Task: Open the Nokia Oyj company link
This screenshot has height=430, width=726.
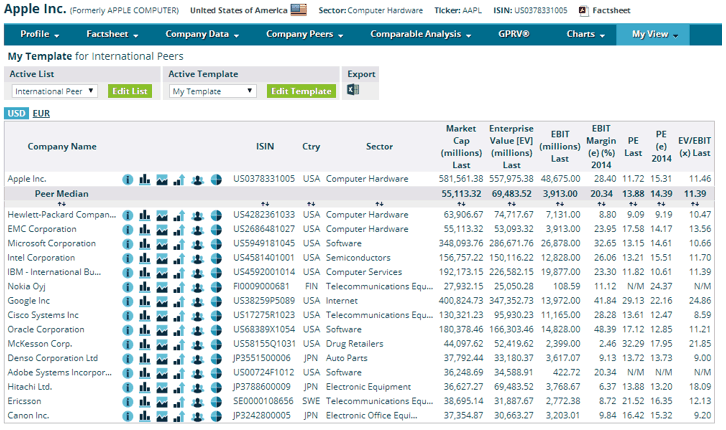Action: pos(26,287)
